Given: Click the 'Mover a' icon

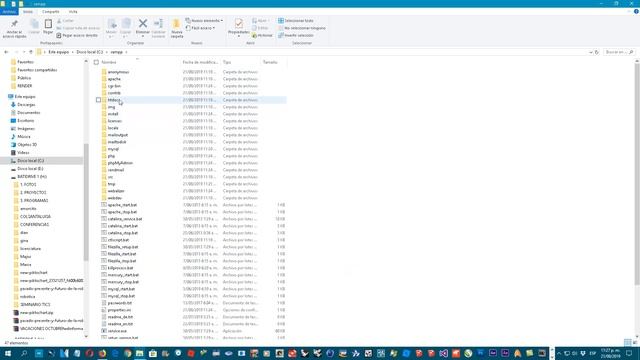Looking at the screenshot, I should pyautogui.click(x=111, y=24).
